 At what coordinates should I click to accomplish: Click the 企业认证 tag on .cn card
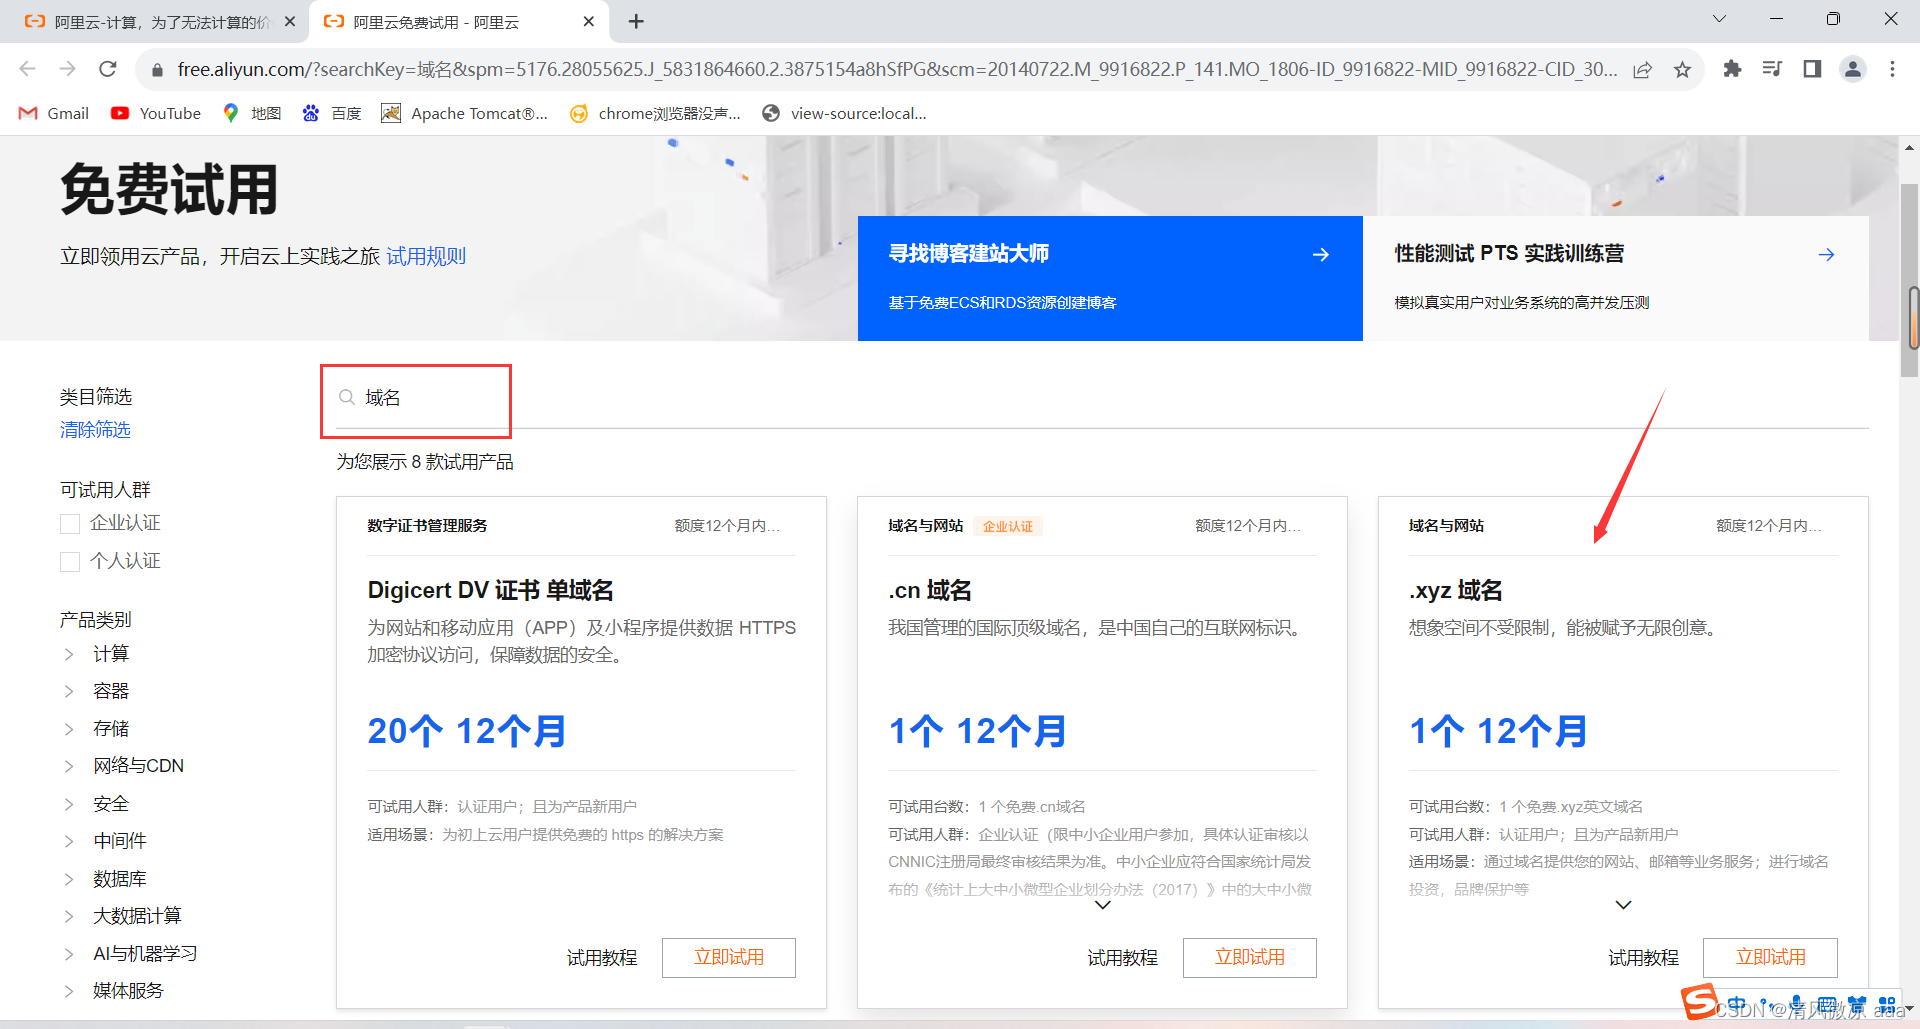click(1008, 526)
